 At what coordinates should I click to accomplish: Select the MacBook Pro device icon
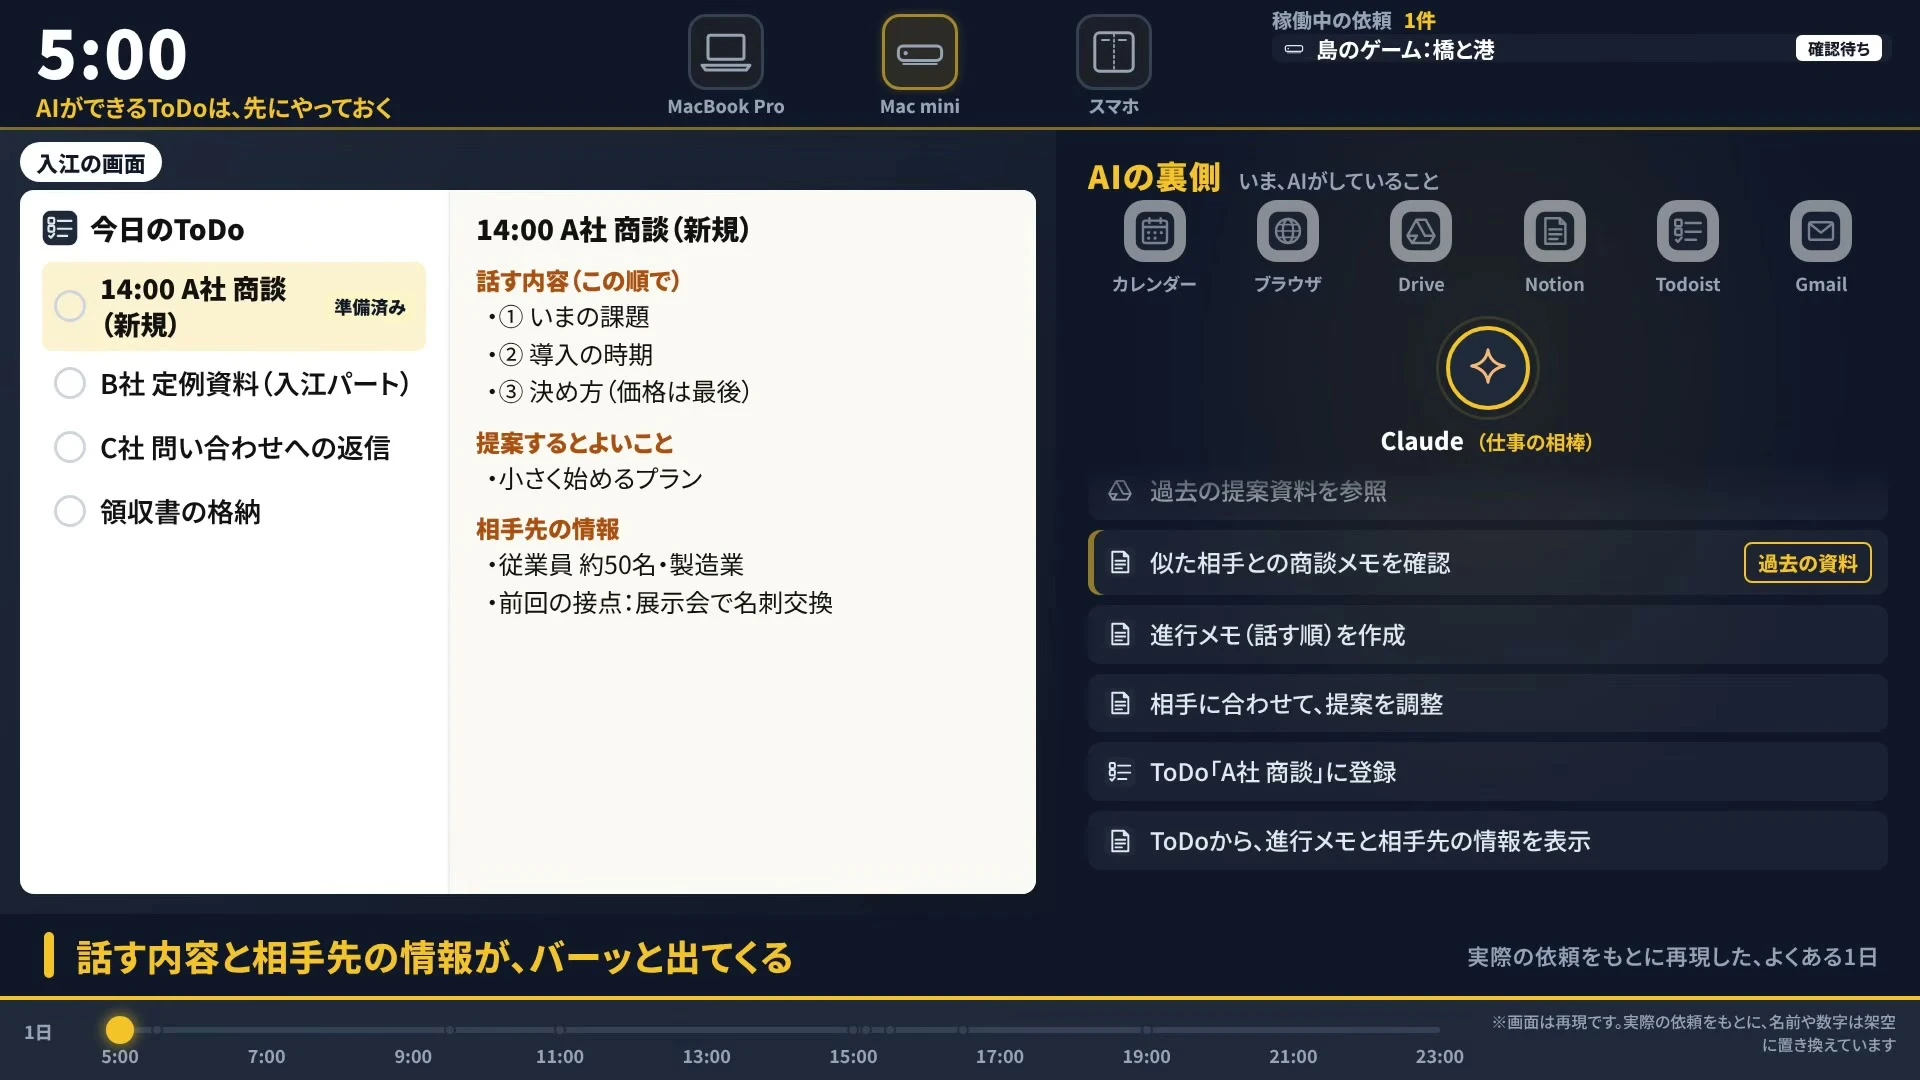[x=725, y=52]
